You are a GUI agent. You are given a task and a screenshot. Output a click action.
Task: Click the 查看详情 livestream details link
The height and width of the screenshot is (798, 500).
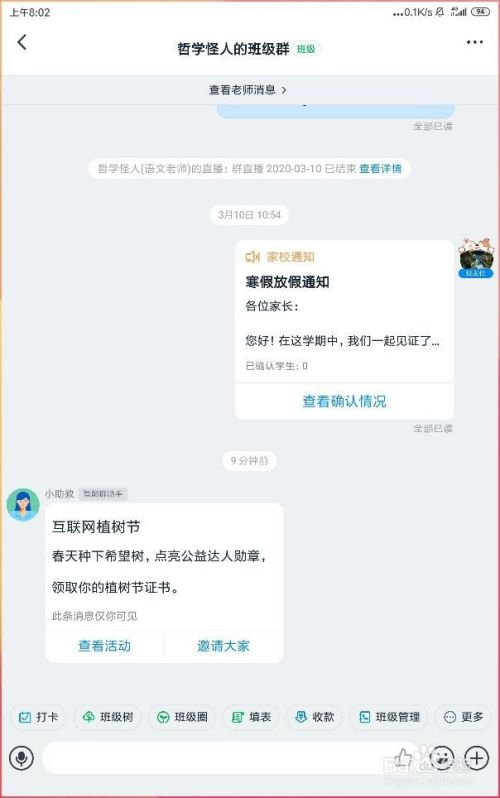tap(380, 168)
